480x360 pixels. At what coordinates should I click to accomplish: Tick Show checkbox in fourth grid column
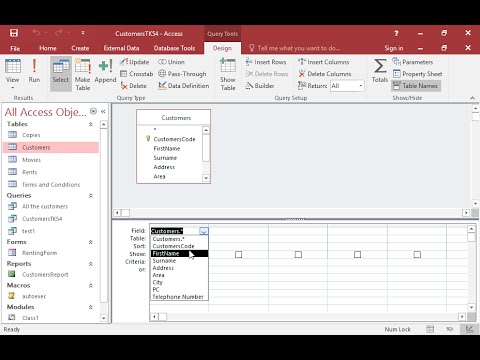[x=357, y=255]
